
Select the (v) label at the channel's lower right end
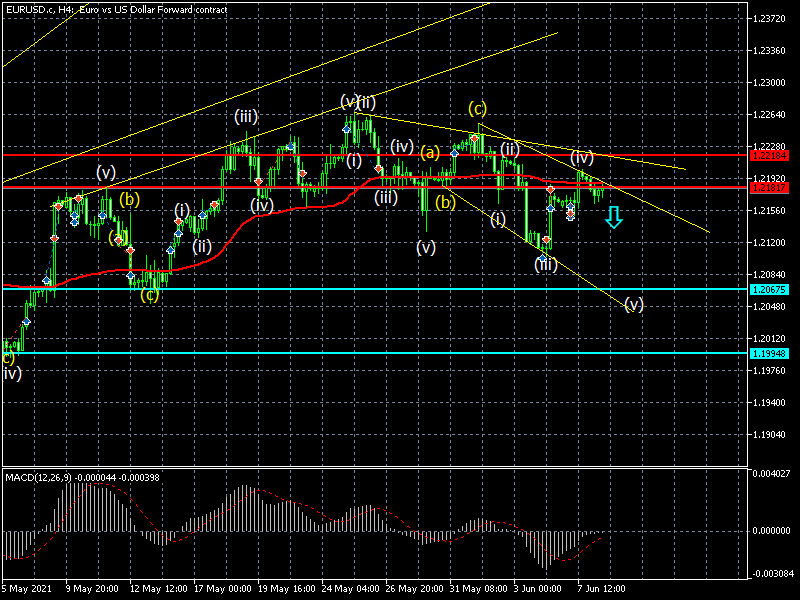633,305
